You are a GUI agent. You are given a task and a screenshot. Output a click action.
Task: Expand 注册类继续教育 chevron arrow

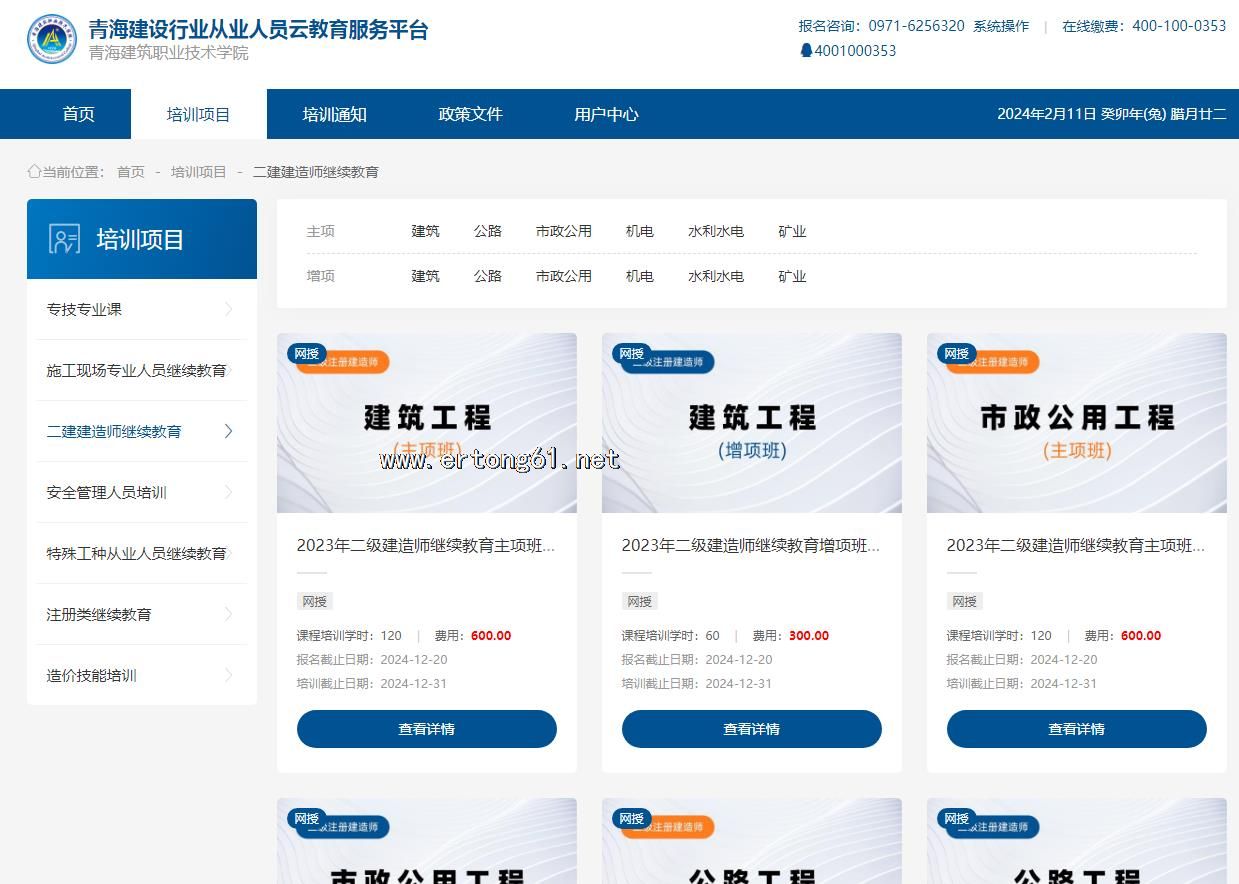click(x=228, y=614)
